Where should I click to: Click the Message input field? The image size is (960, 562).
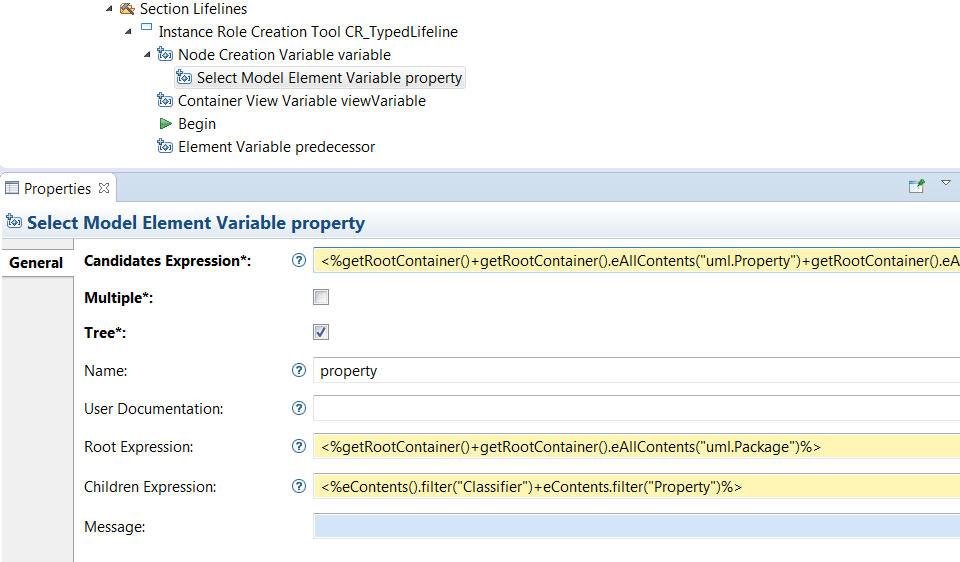click(x=636, y=526)
